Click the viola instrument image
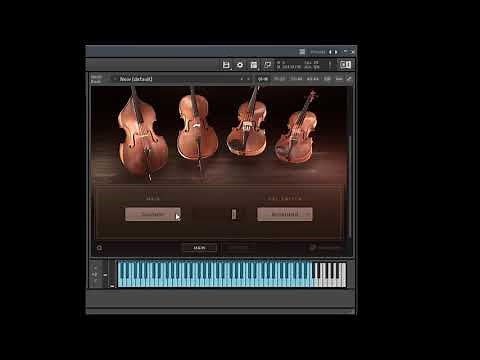480x360 pixels. pos(247,122)
